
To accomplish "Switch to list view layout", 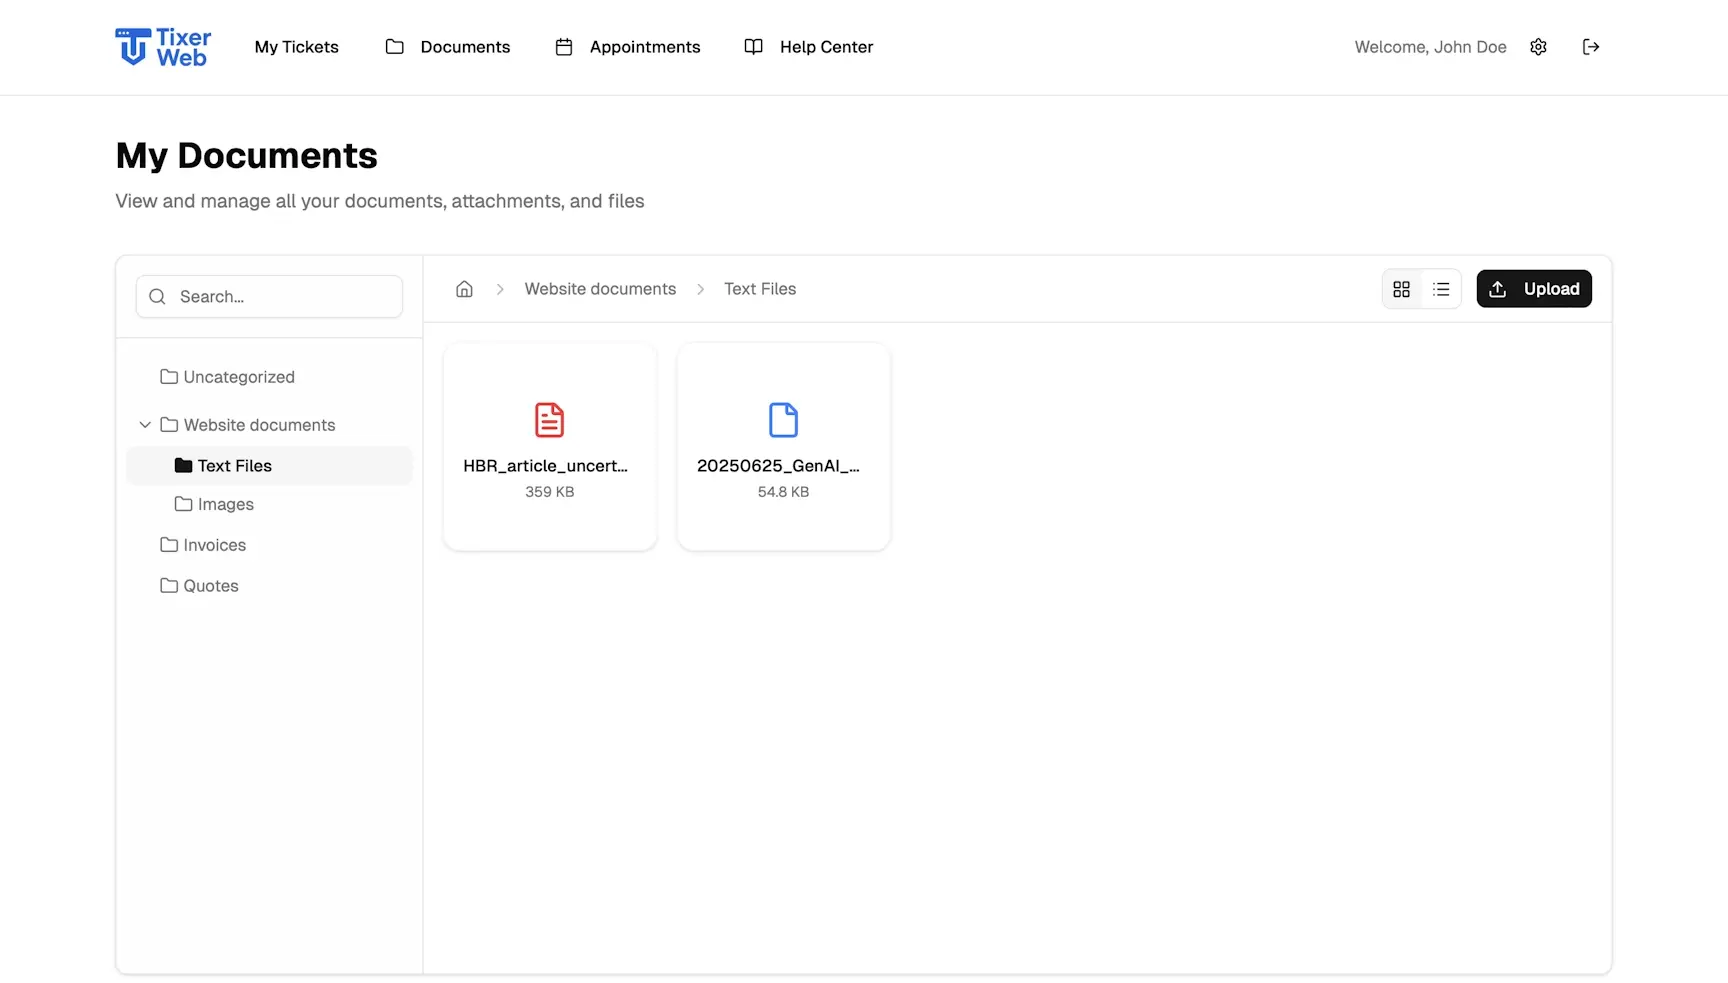I will click(1441, 288).
